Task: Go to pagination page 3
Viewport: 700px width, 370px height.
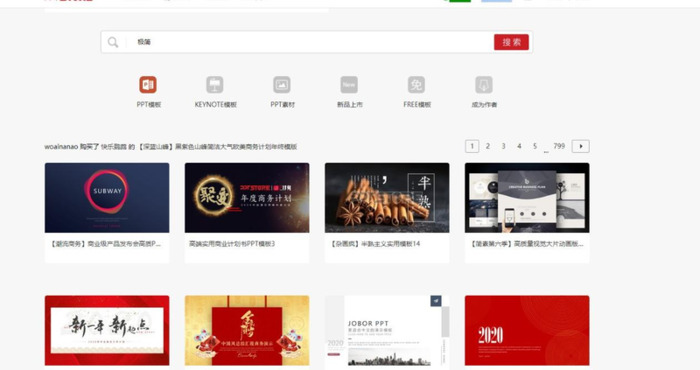Action: pos(504,146)
